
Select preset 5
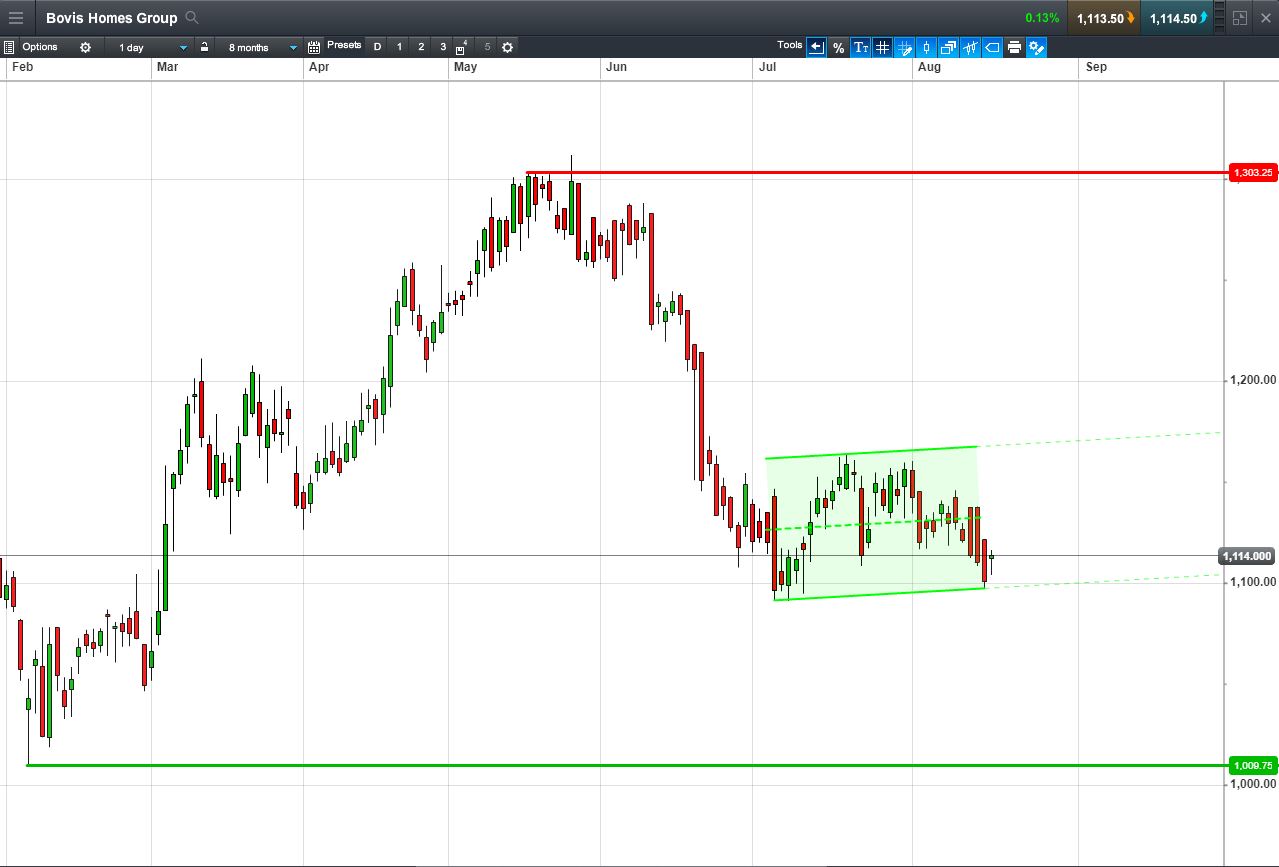tap(487, 47)
